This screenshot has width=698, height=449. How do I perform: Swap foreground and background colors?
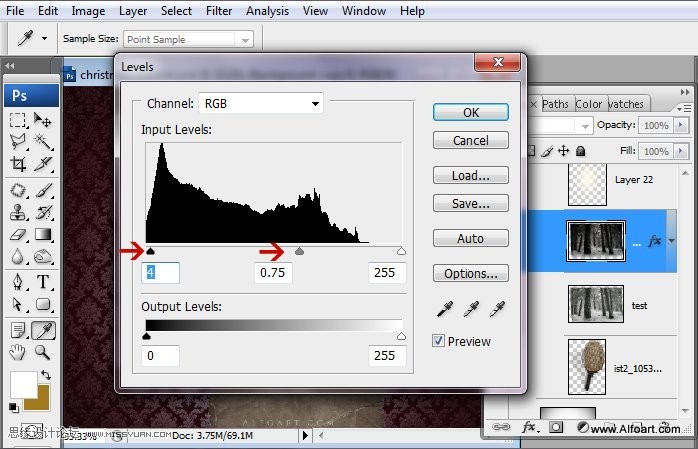pyautogui.click(x=46, y=375)
